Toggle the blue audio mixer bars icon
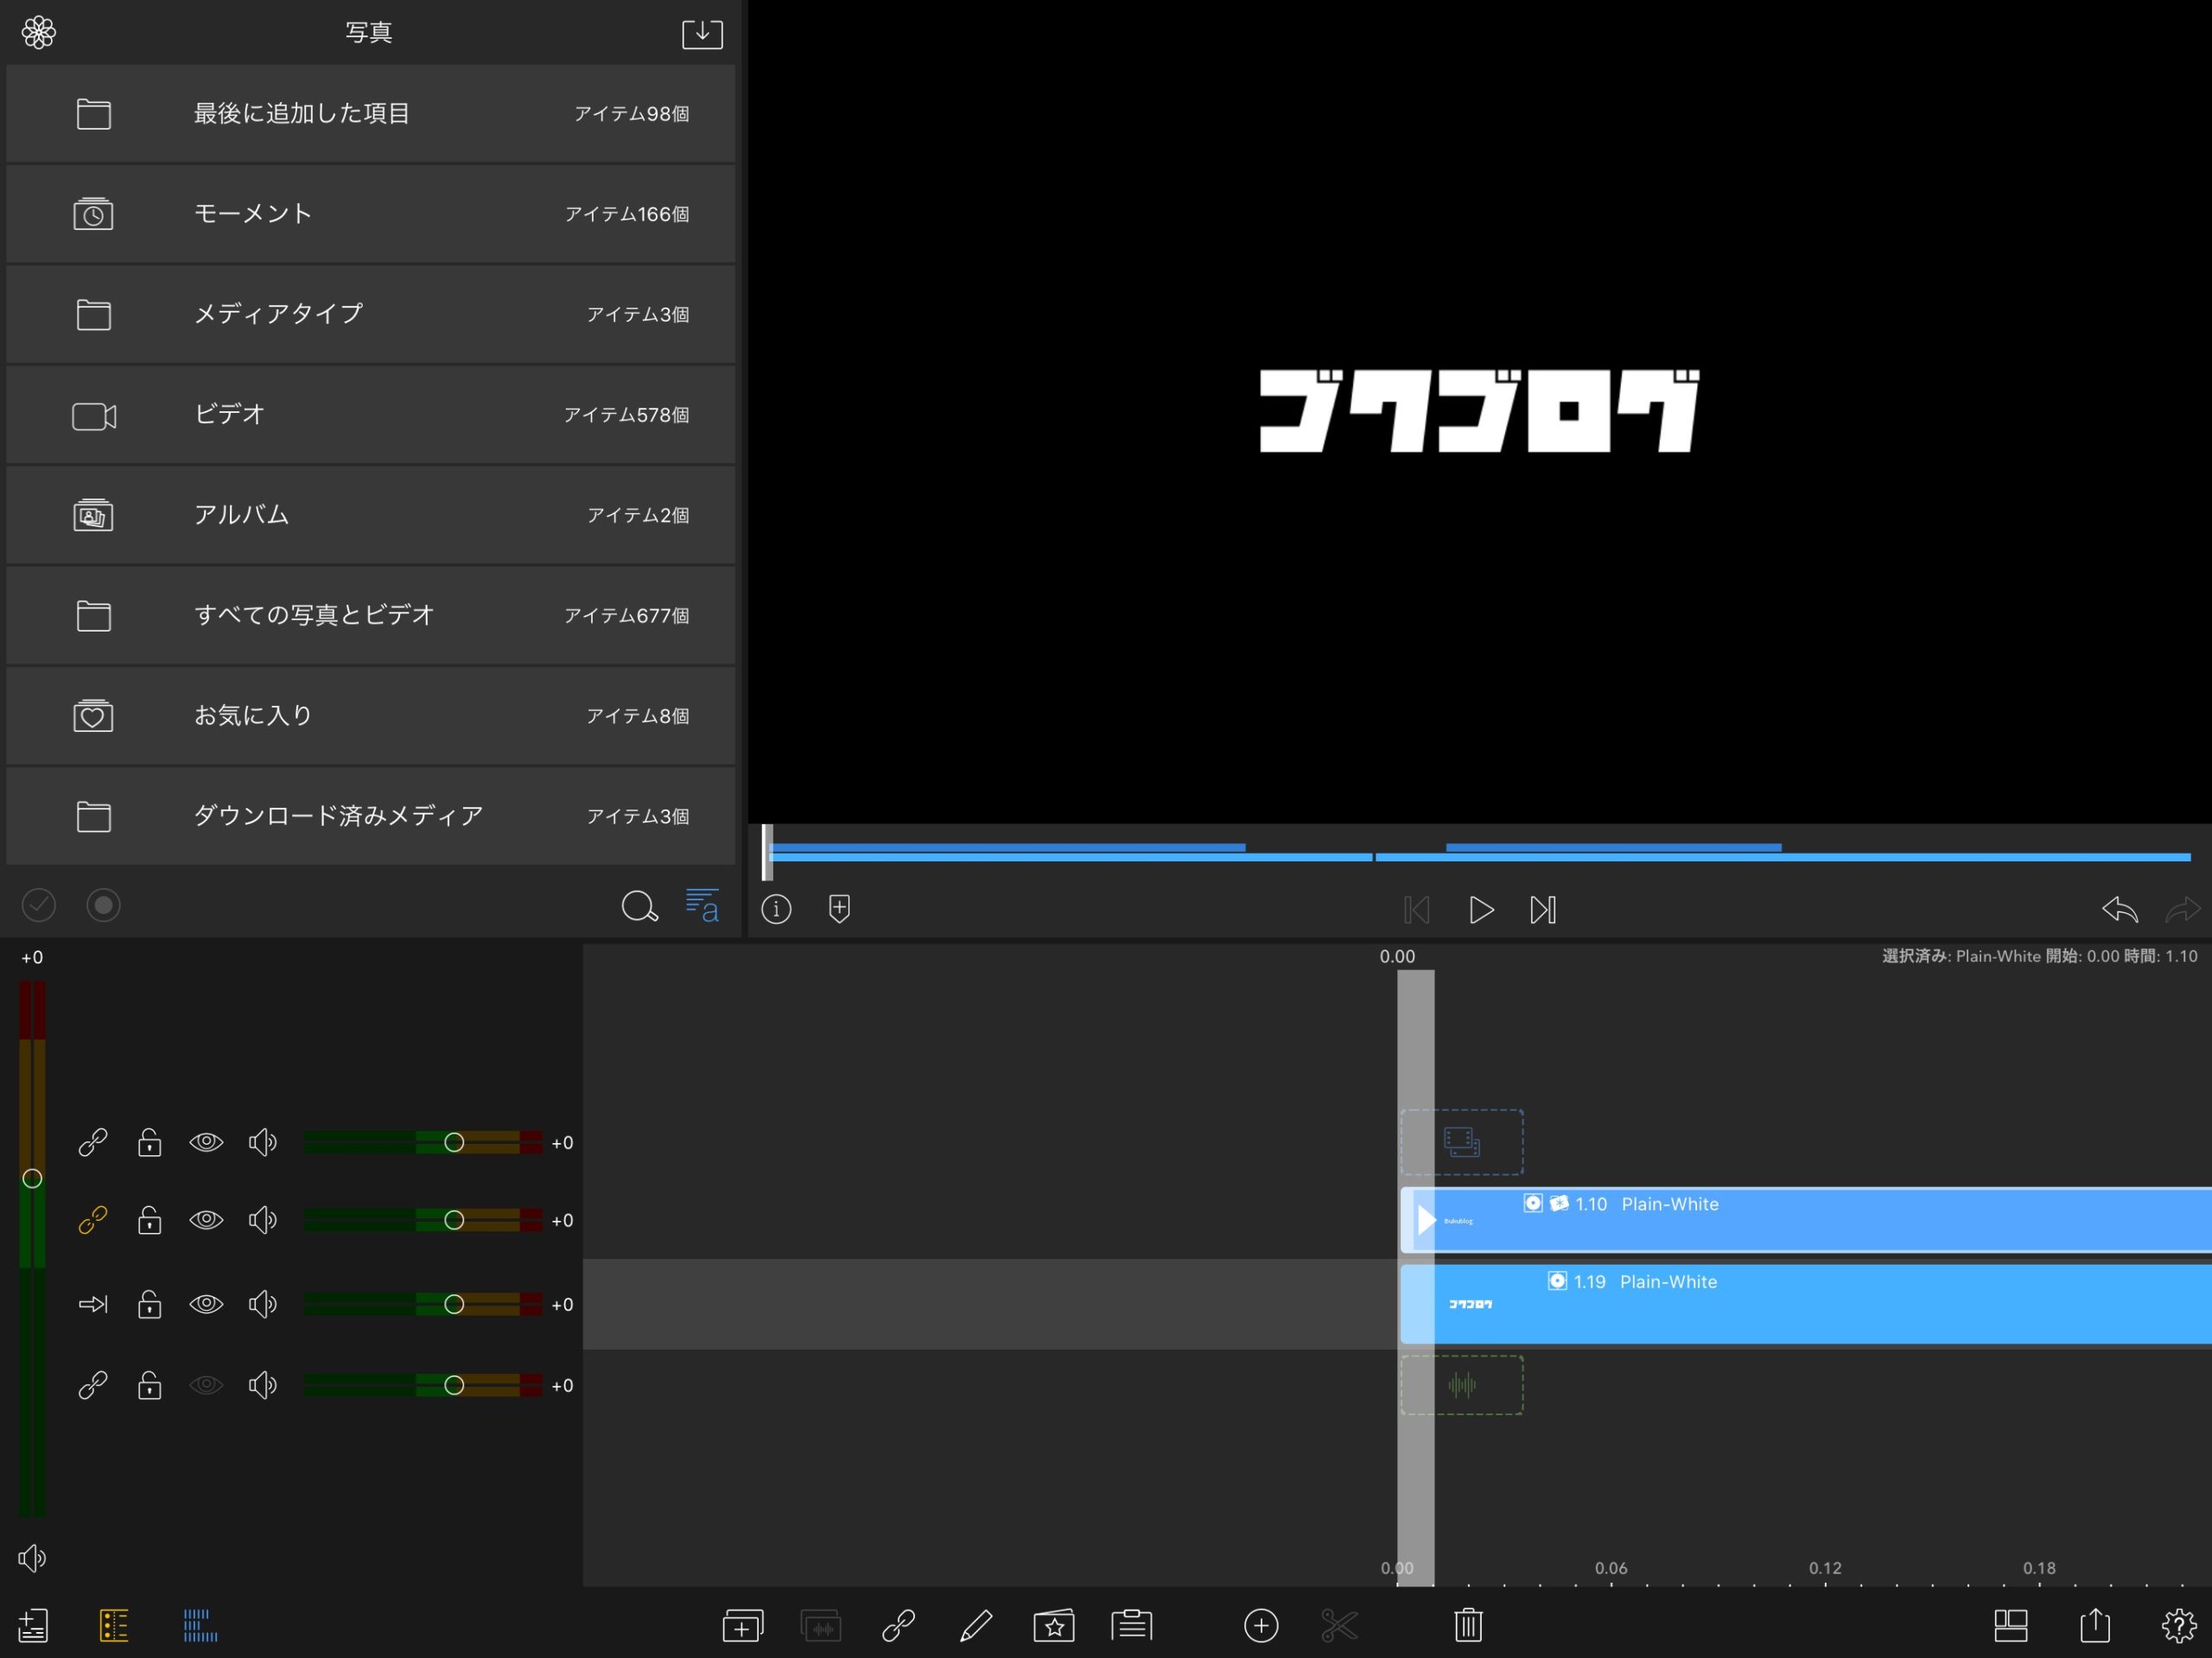 coord(200,1625)
